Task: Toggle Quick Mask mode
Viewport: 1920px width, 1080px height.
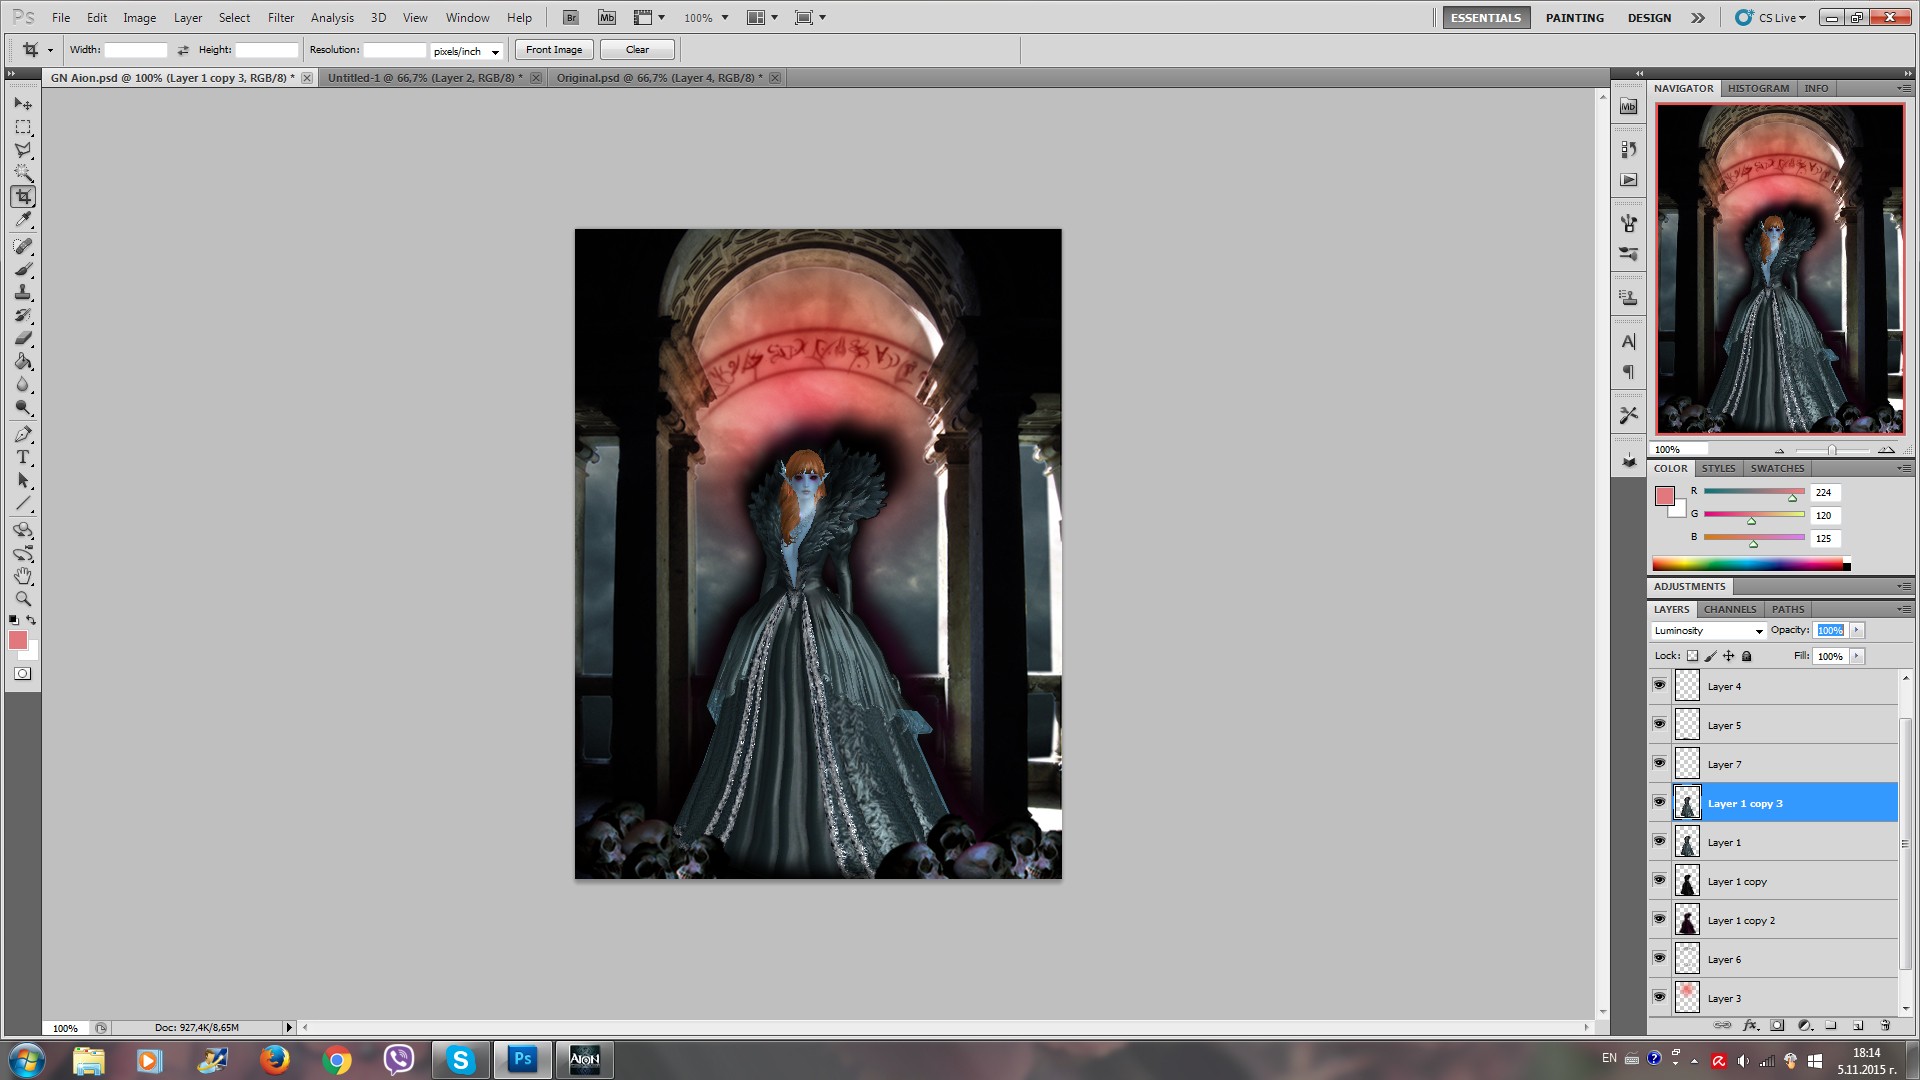Action: 23,674
